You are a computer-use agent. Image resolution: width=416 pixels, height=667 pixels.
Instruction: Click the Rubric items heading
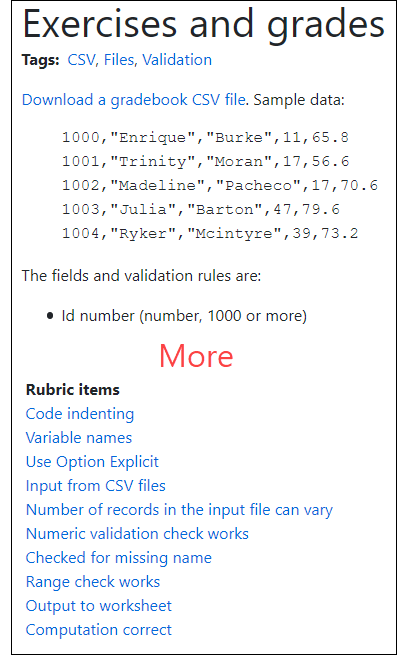[x=73, y=390]
